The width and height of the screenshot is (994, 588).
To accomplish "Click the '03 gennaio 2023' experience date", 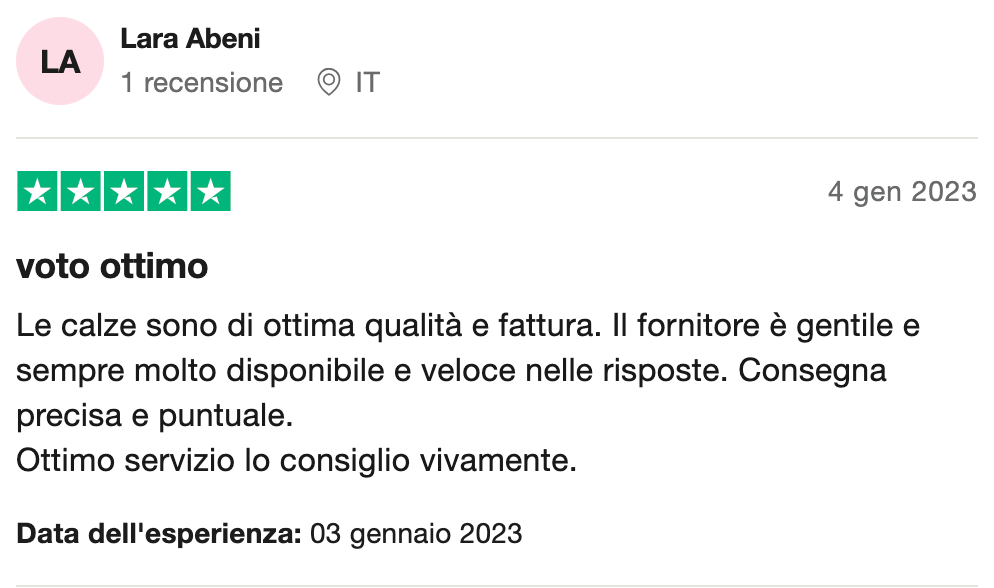I will (416, 534).
